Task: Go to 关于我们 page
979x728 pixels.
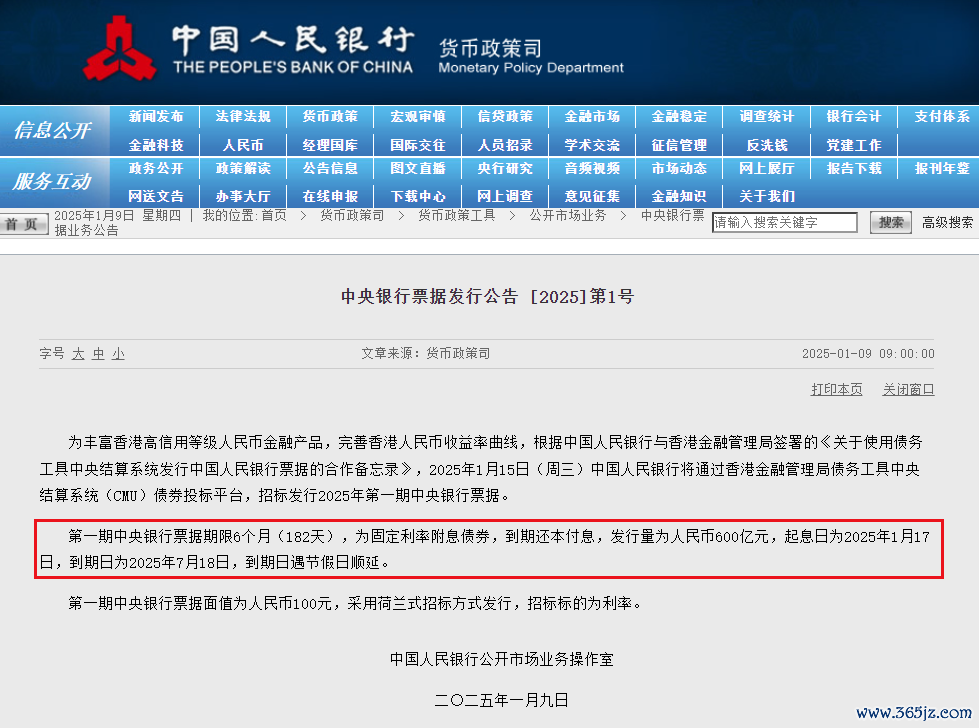Action: (767, 196)
